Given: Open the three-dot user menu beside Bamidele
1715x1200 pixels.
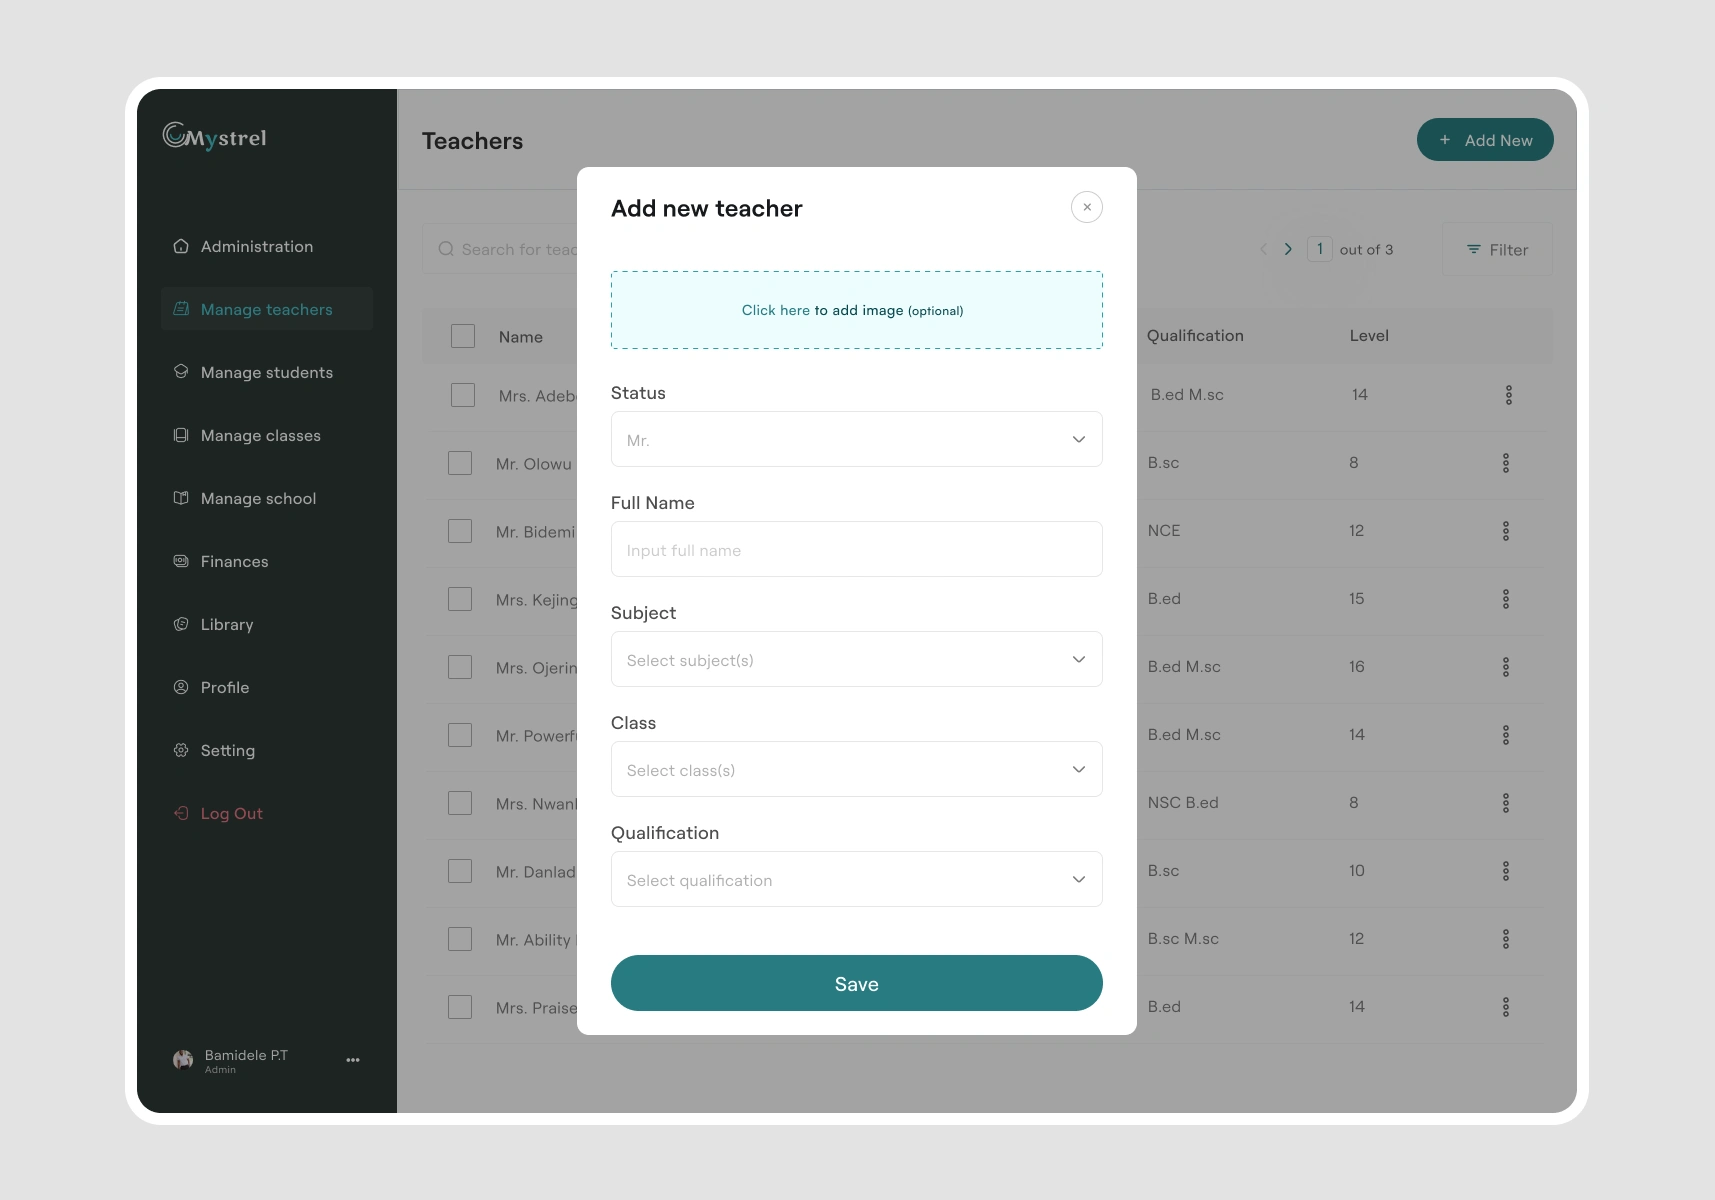Looking at the screenshot, I should [353, 1060].
